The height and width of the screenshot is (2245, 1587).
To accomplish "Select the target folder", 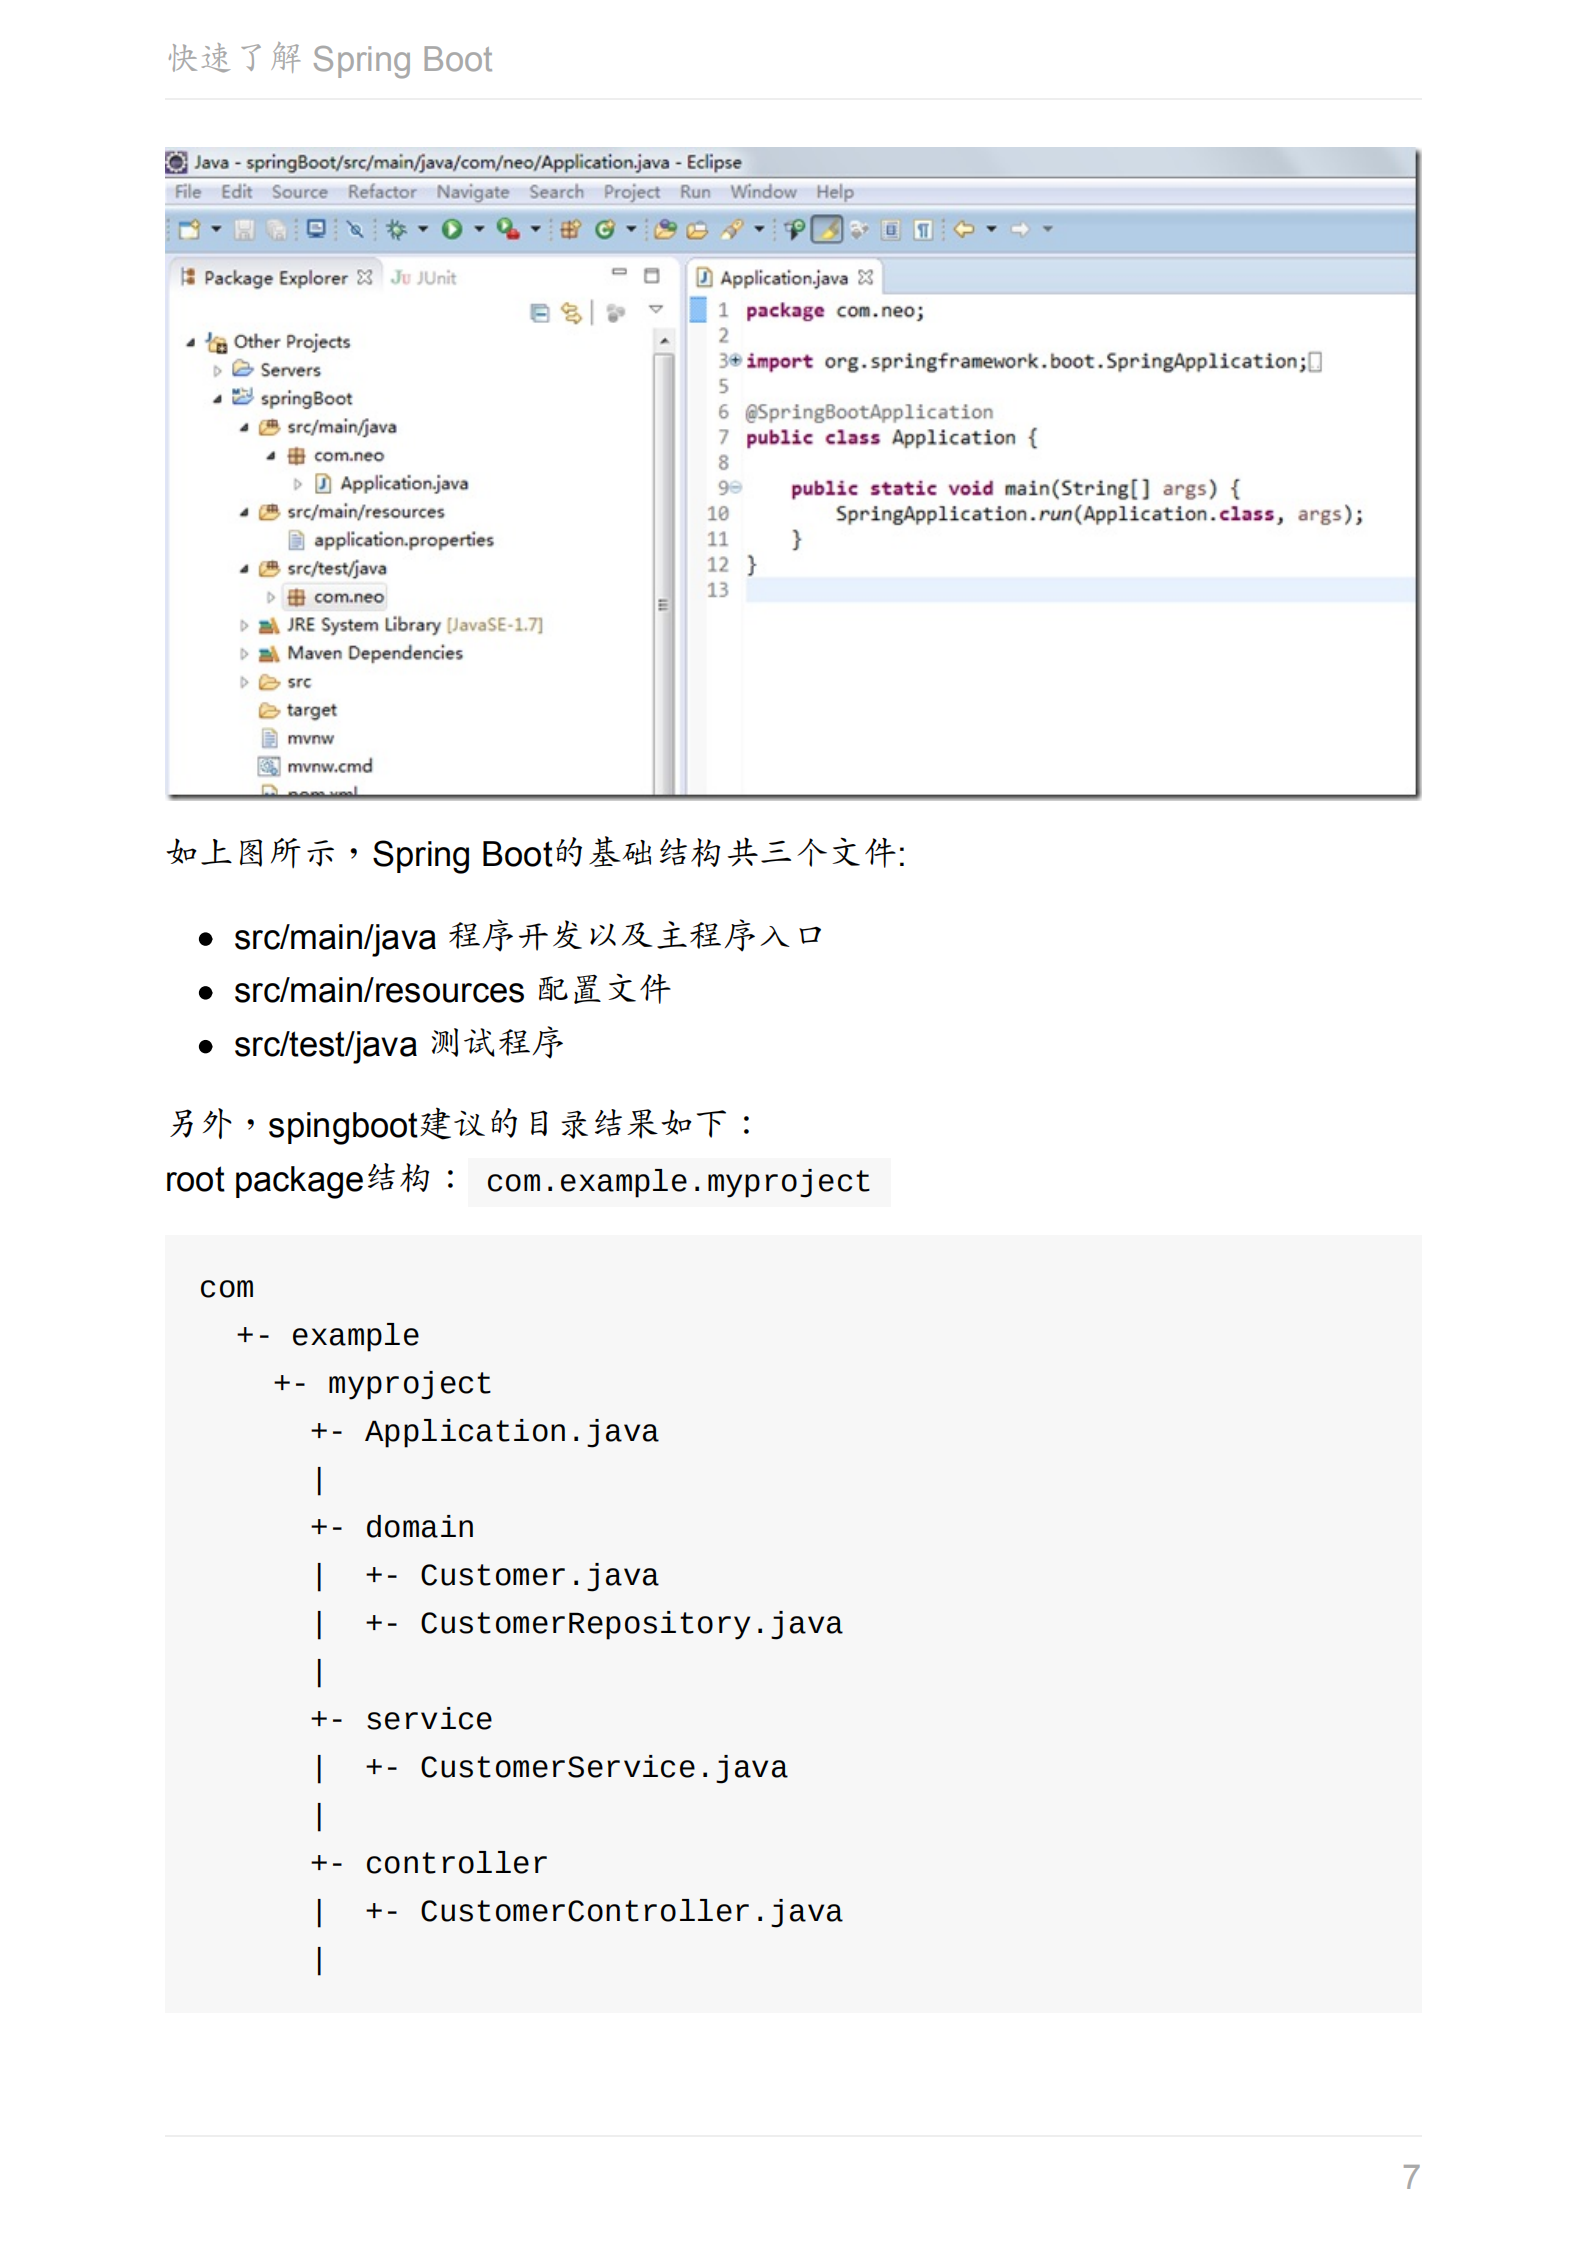I will click(298, 711).
